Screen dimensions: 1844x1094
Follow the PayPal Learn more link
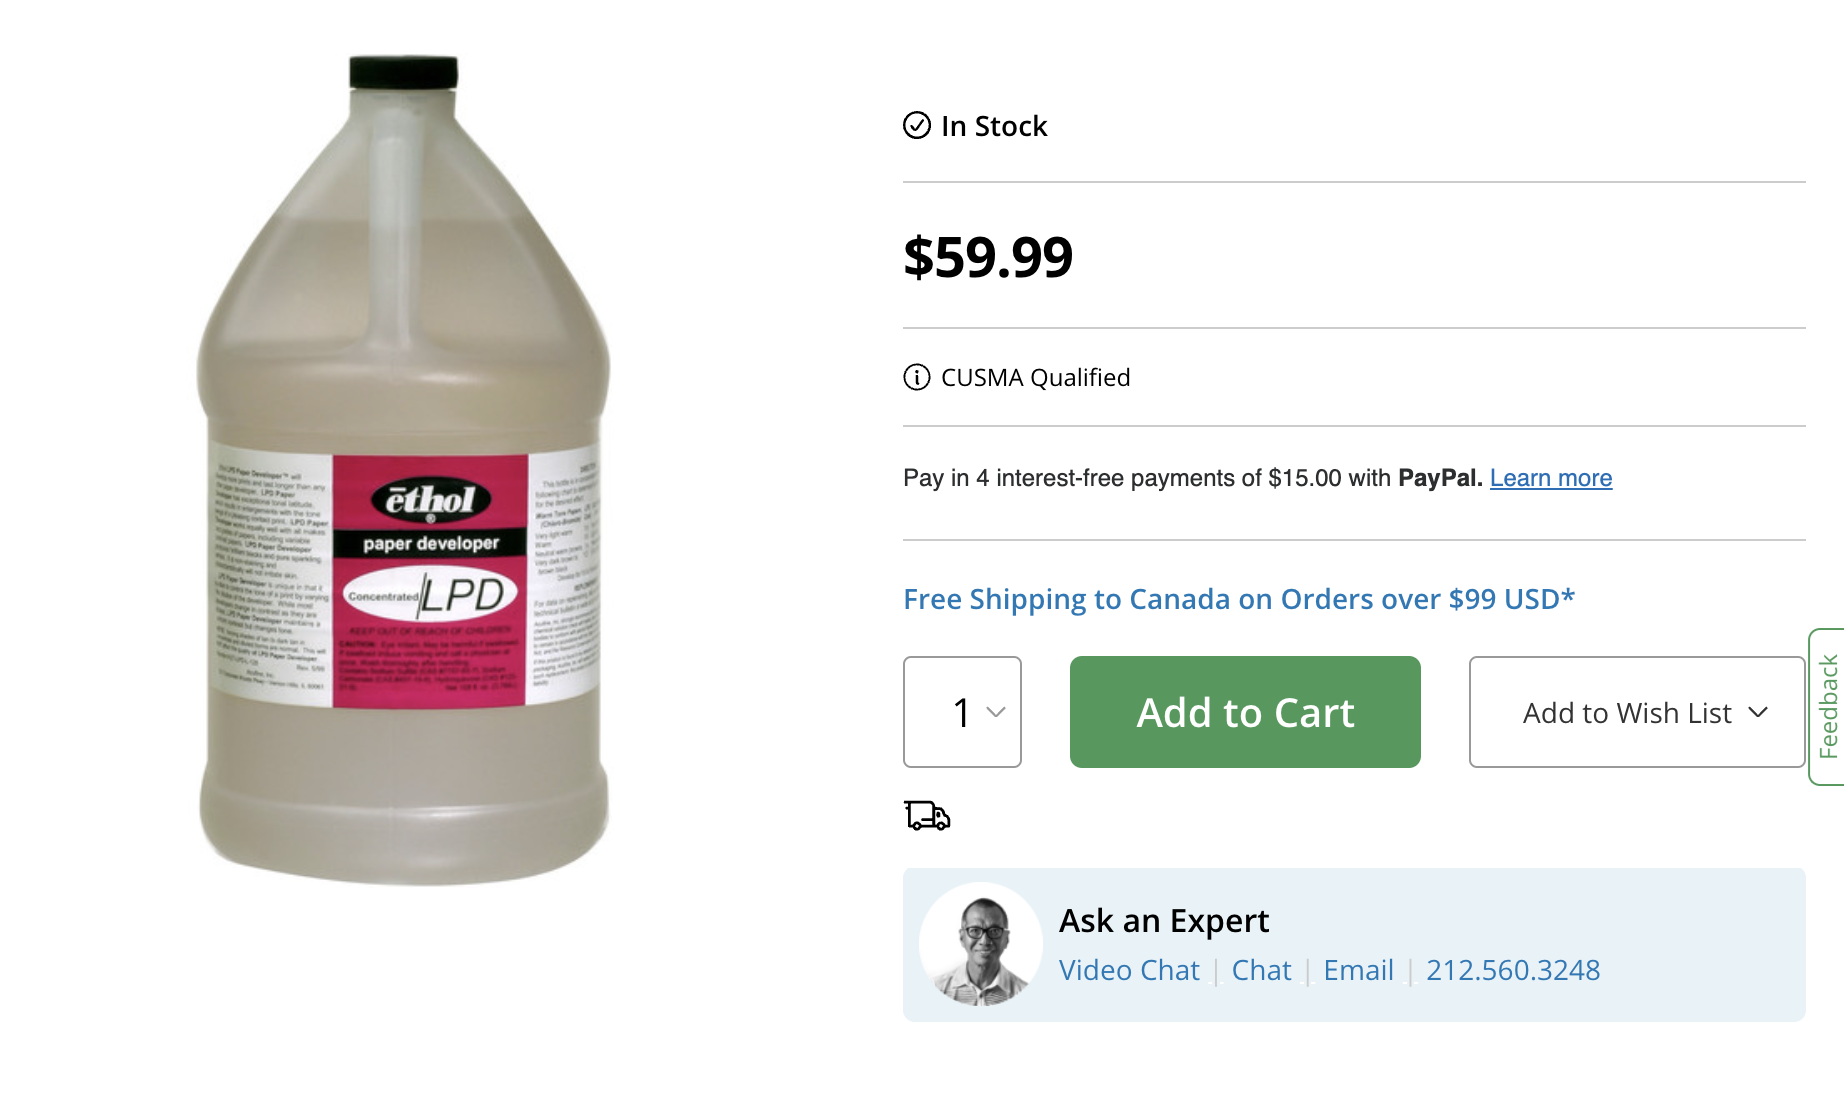[1550, 478]
